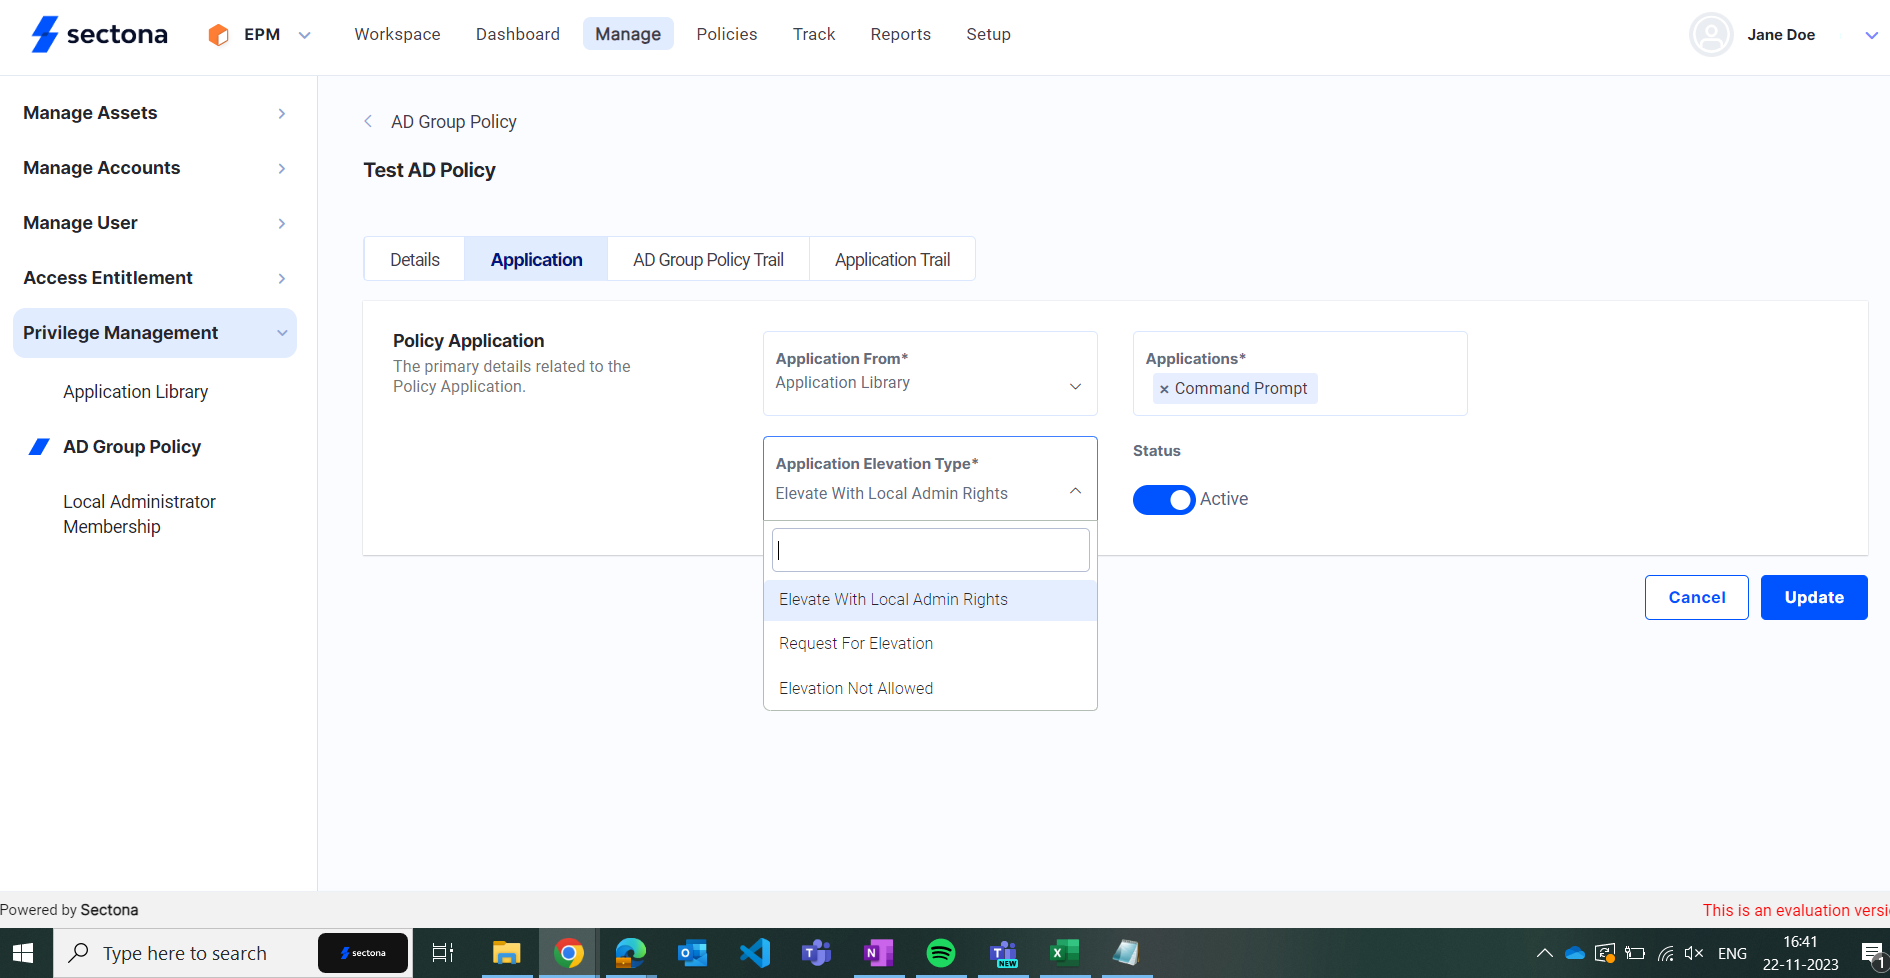
Task: Remove the Command Prompt application tag
Action: [1164, 388]
